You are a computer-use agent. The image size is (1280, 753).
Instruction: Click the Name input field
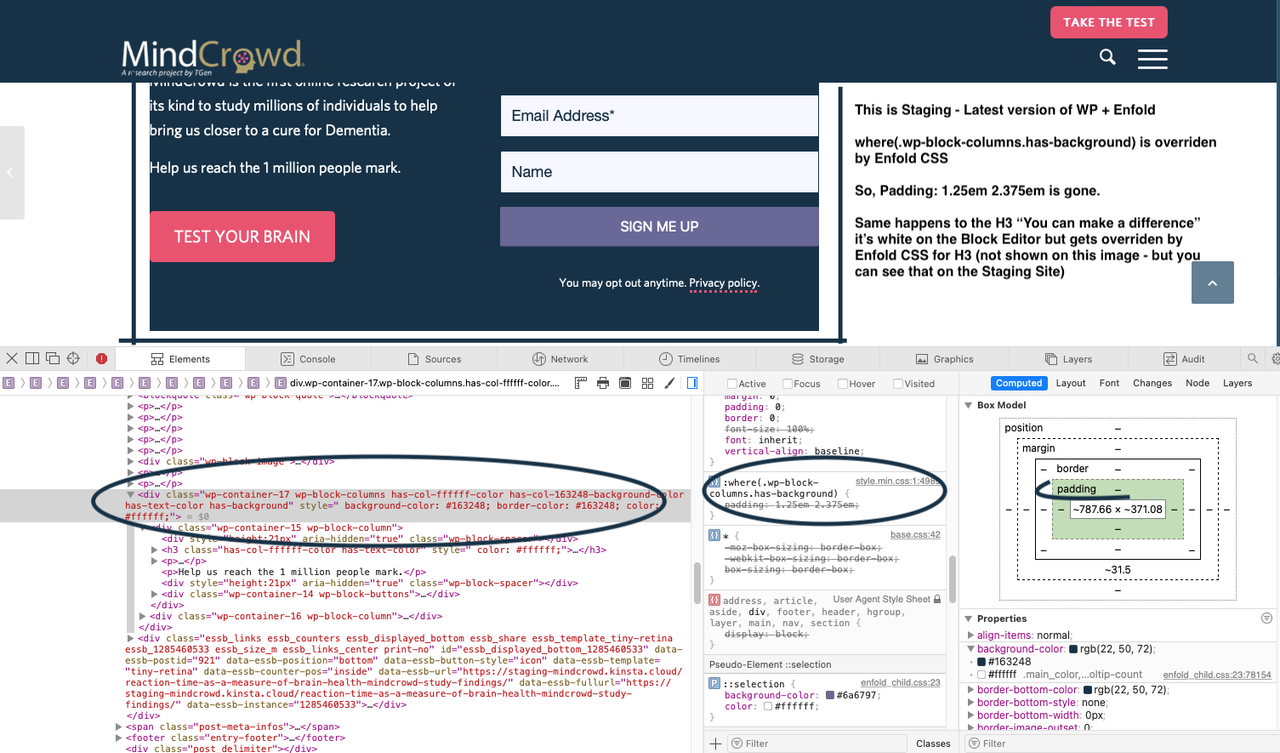click(x=659, y=172)
